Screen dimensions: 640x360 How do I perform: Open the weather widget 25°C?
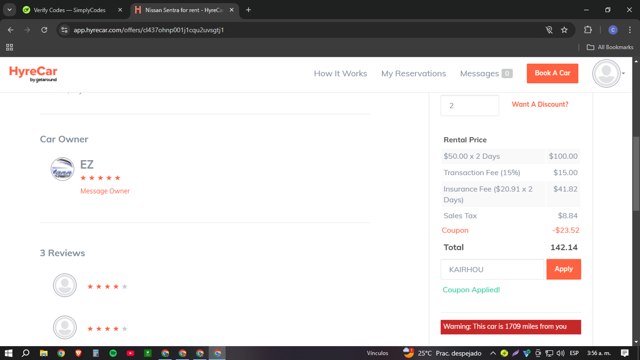pos(442,353)
